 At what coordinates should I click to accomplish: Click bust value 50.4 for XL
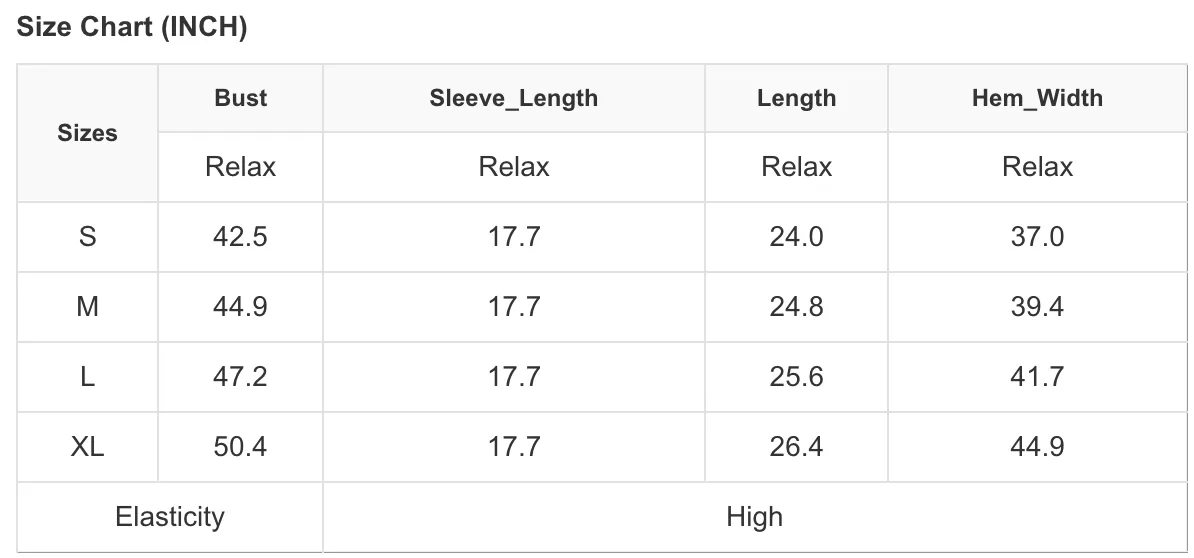(241, 447)
